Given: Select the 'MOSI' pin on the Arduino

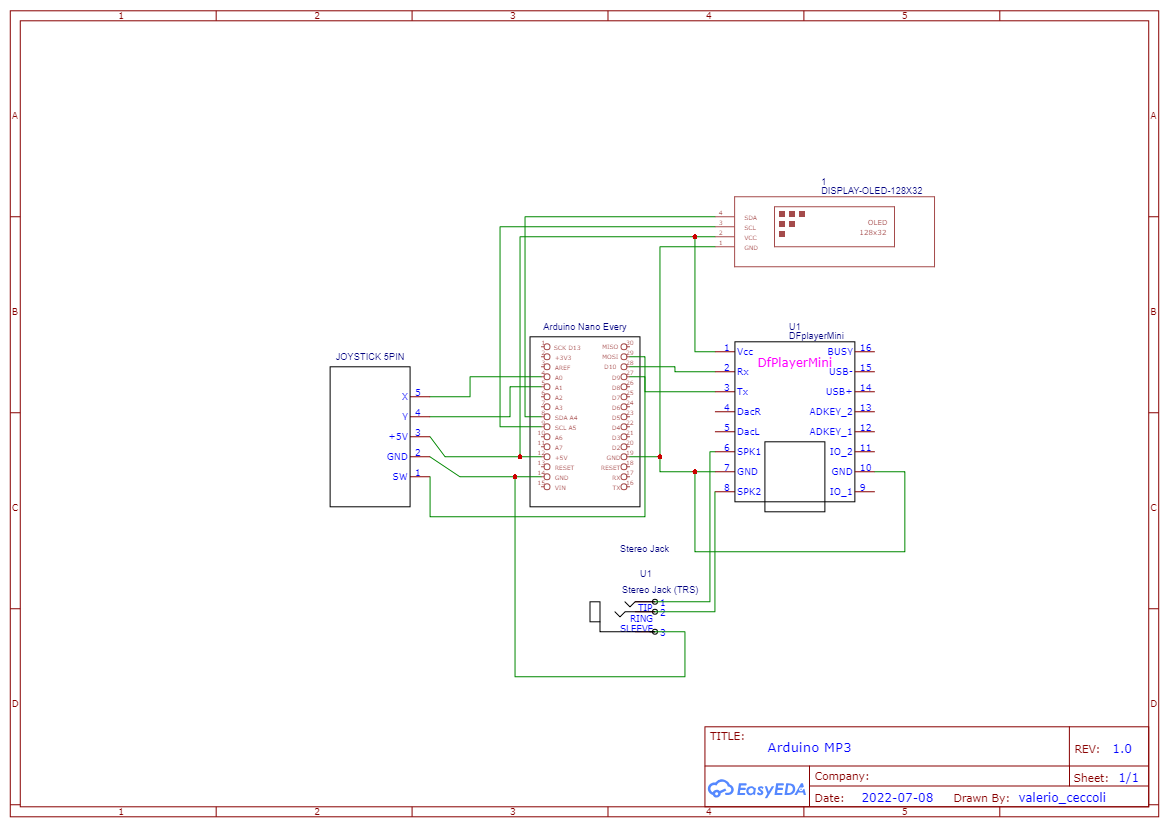Looking at the screenshot, I should click(610, 356).
